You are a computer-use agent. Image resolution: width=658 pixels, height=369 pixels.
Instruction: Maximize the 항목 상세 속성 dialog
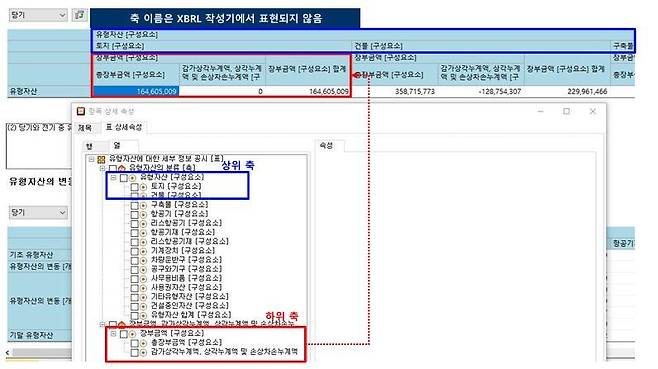tap(567, 111)
